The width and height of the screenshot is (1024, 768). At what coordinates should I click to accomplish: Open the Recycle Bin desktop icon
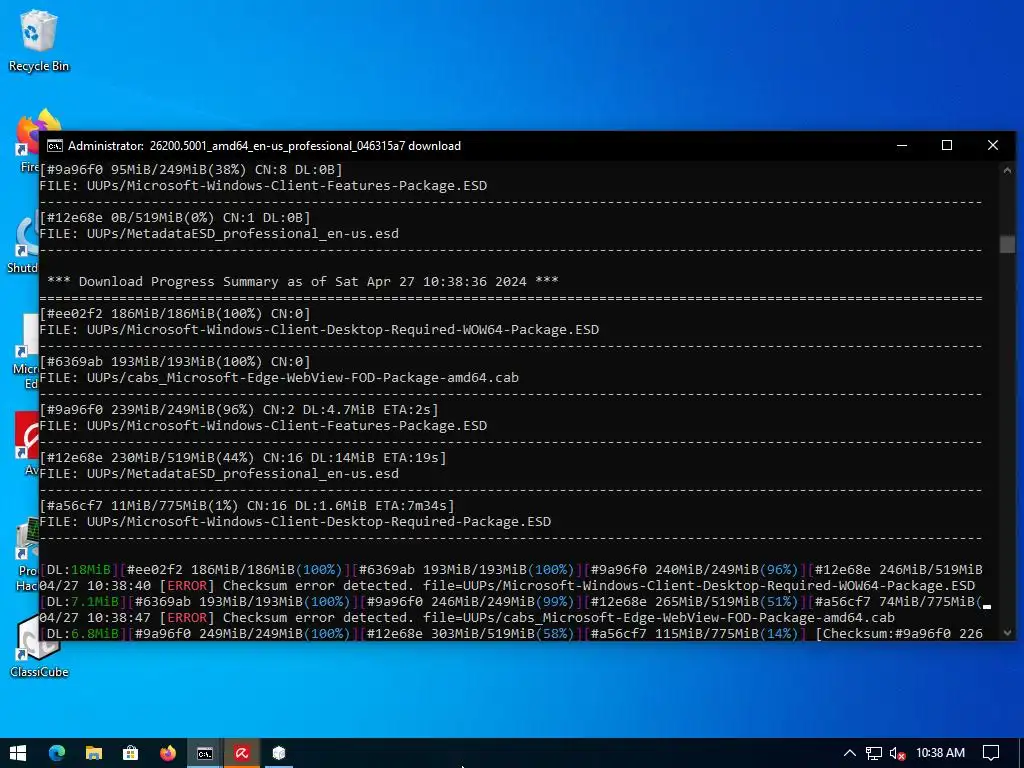click(39, 40)
